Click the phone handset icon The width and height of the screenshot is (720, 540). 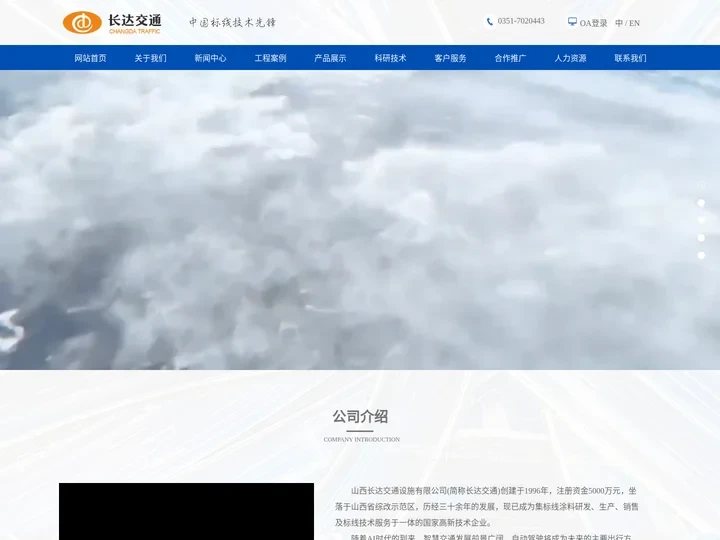(490, 22)
